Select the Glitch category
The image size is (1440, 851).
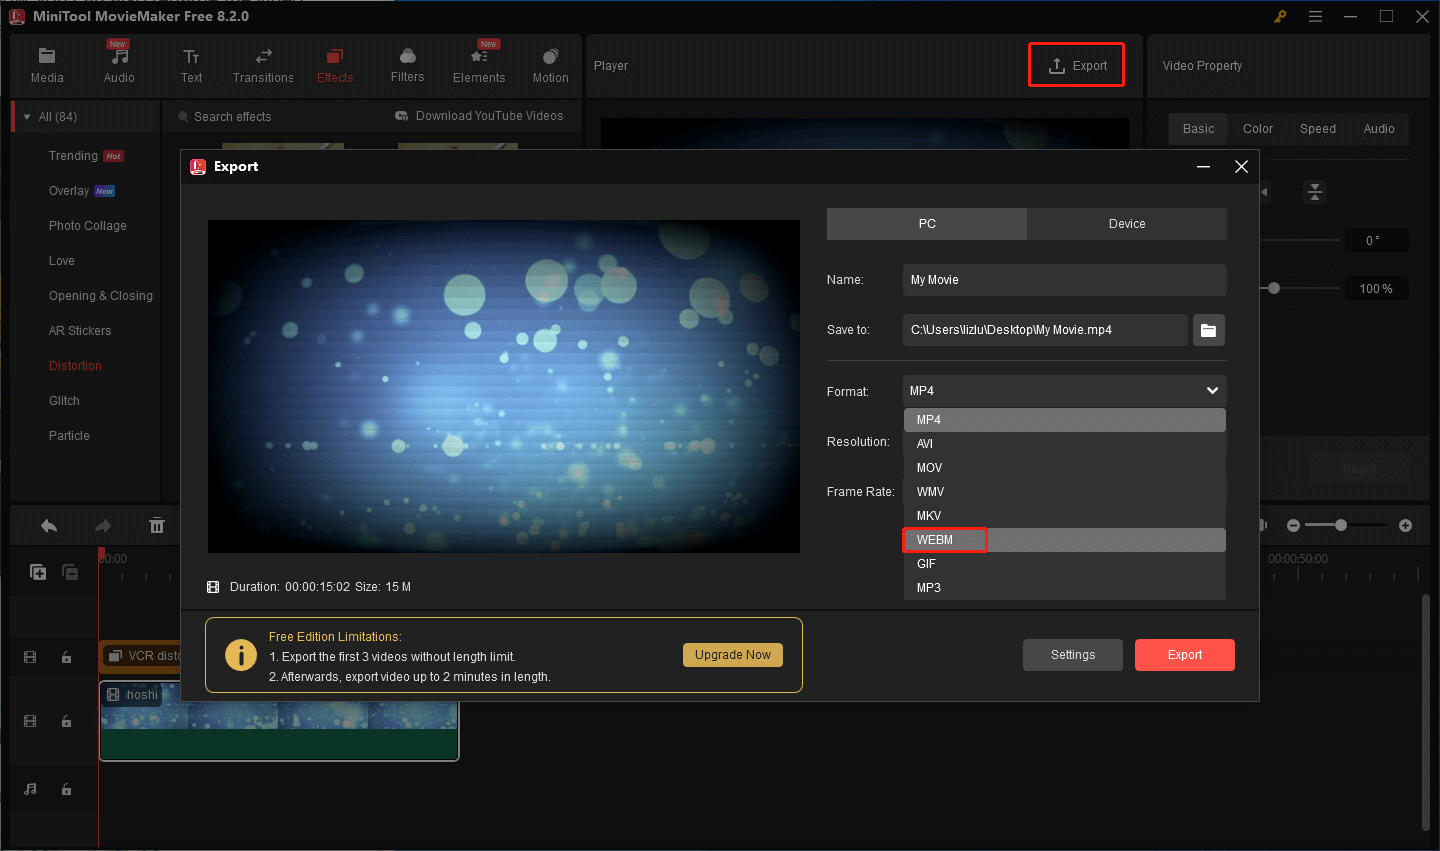point(64,401)
